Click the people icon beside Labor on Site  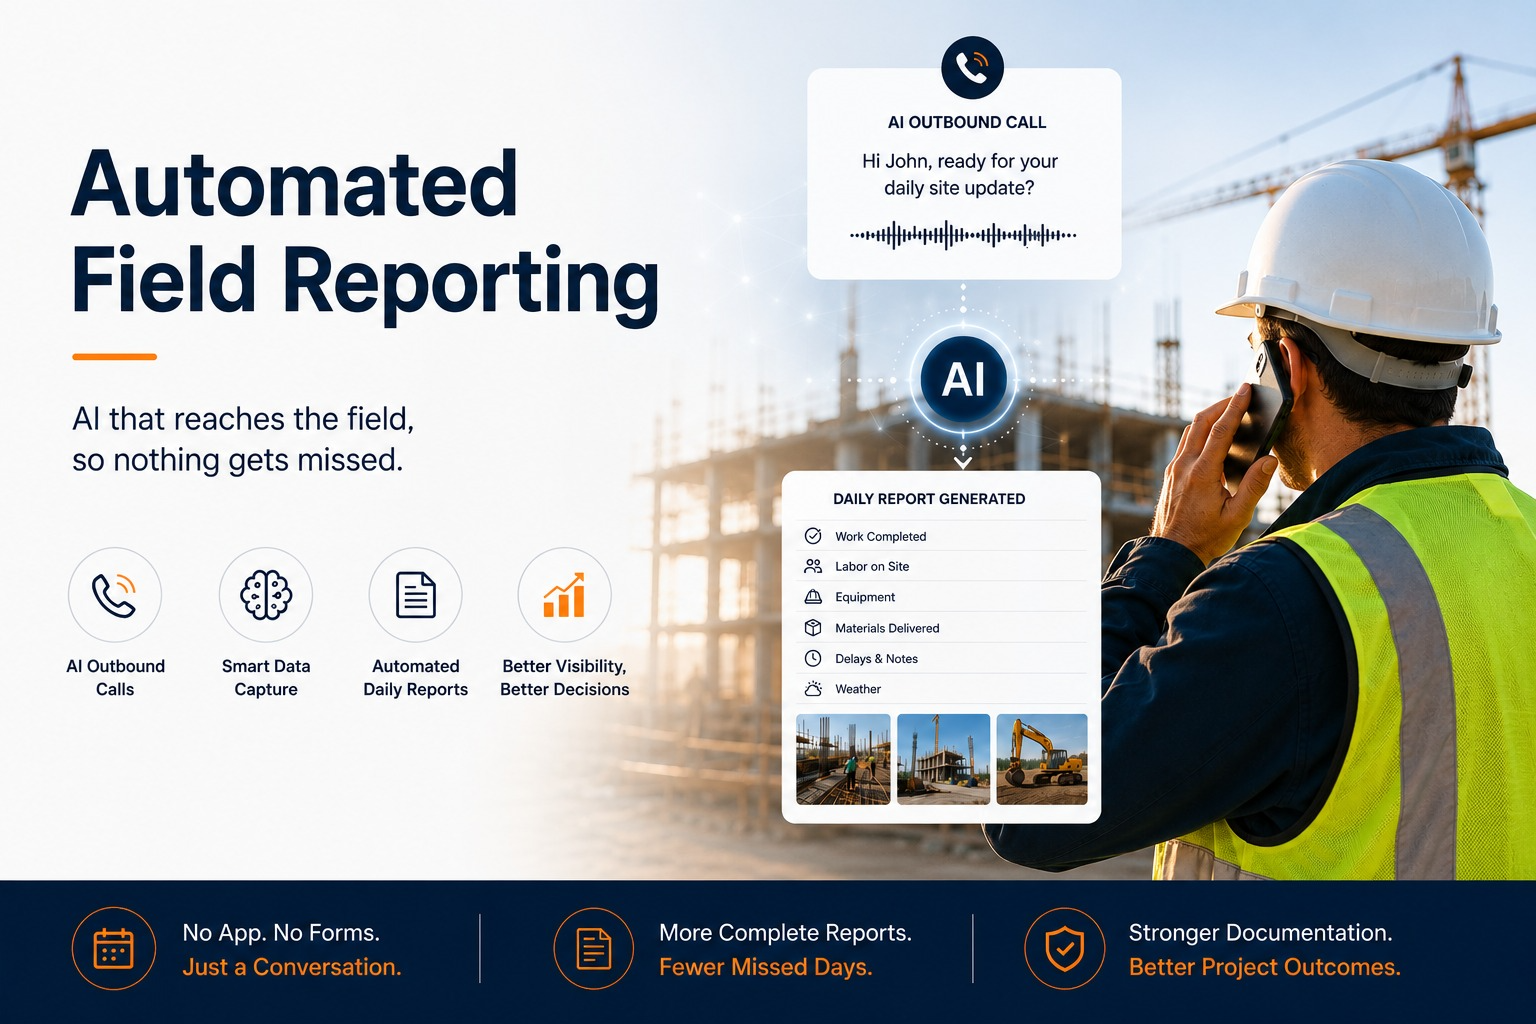(x=813, y=566)
